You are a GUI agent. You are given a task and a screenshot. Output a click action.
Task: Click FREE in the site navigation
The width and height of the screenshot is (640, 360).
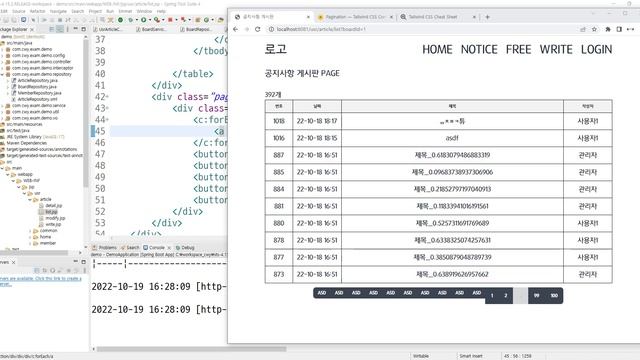(x=518, y=49)
